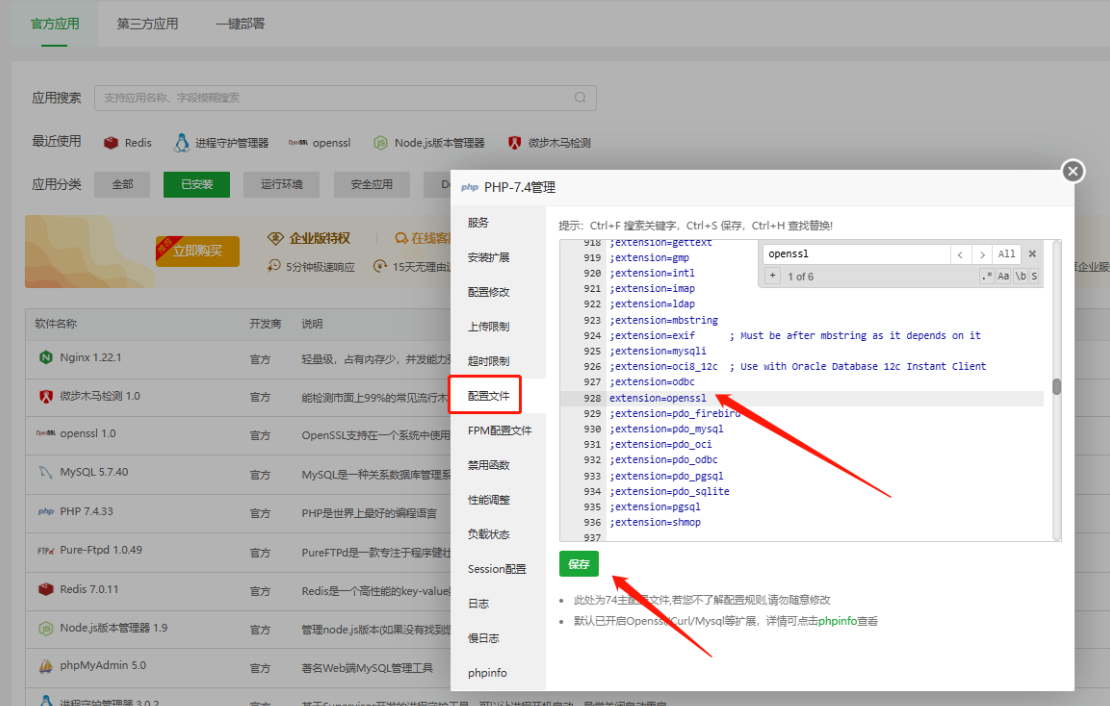Open recently used openssl icon
Screen dimensions: 1110x706
point(298,142)
